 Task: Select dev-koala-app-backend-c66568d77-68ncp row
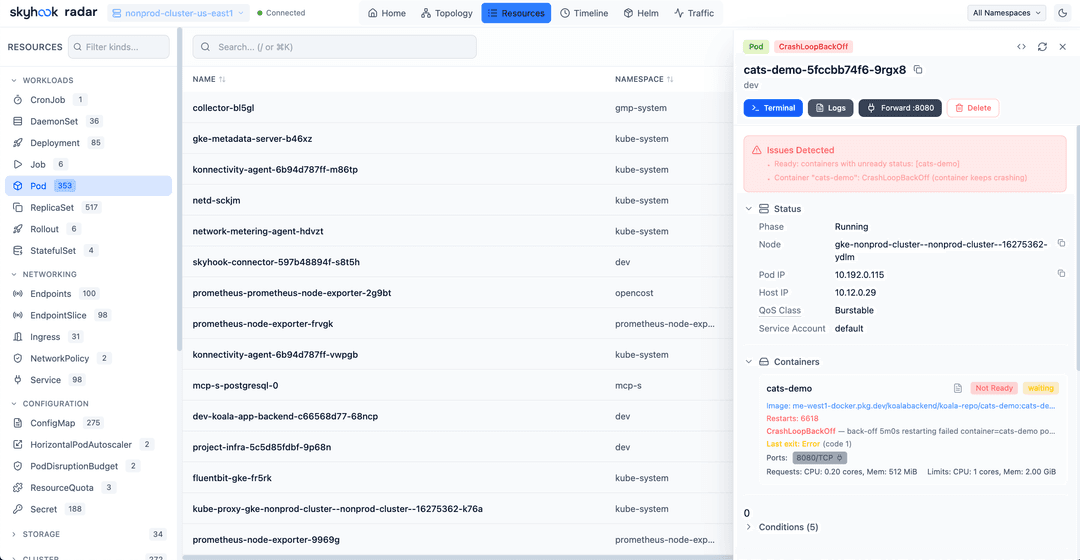tap(457, 417)
